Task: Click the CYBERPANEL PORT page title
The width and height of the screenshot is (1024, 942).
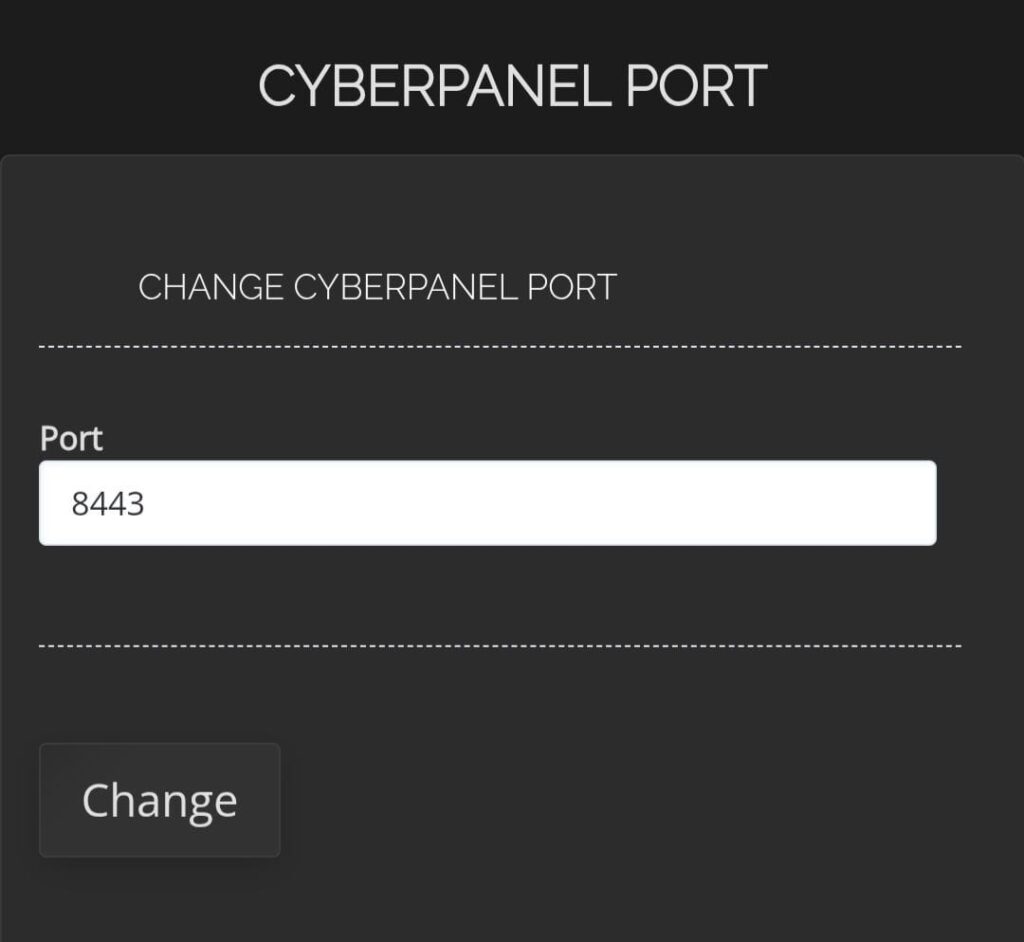Action: tap(512, 86)
